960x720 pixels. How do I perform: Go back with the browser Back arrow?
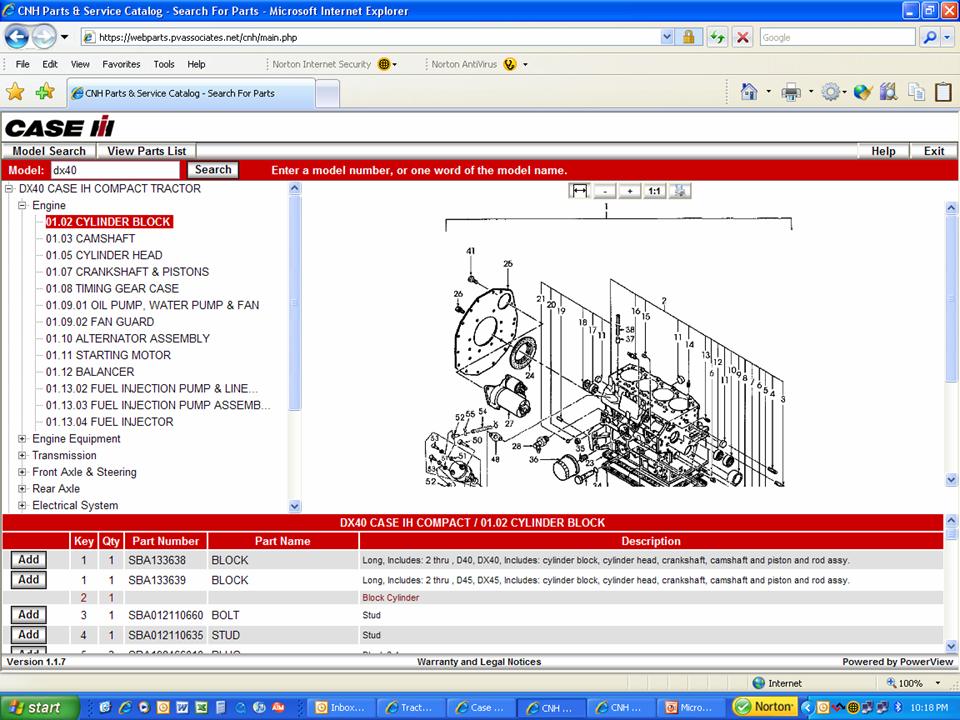tap(17, 37)
